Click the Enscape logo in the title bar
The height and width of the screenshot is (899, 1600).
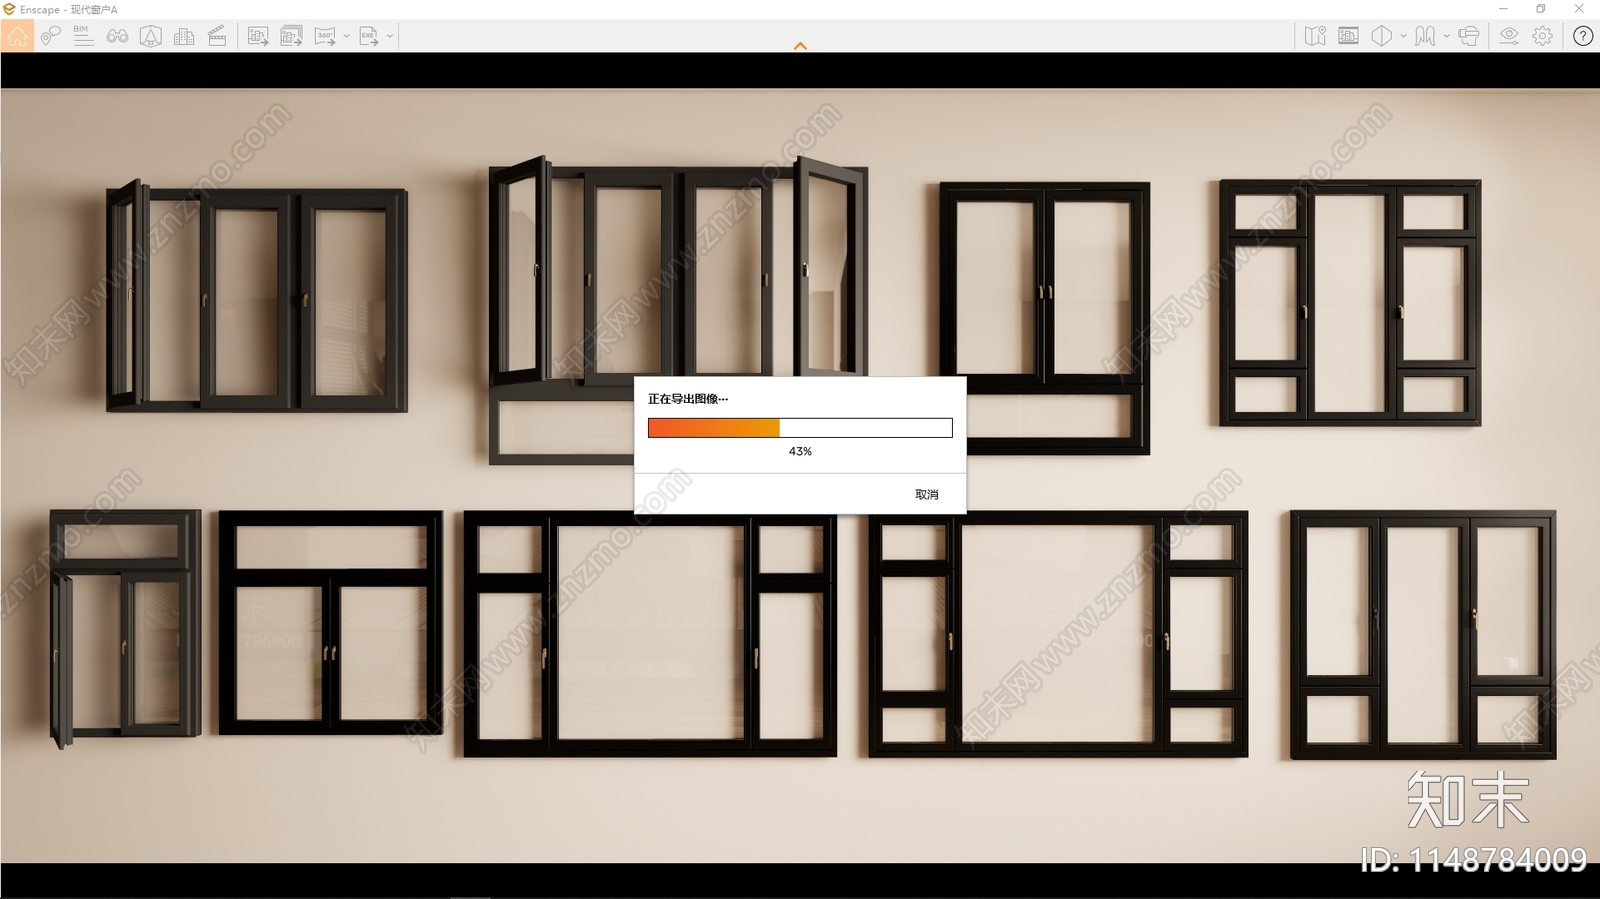(x=9, y=9)
